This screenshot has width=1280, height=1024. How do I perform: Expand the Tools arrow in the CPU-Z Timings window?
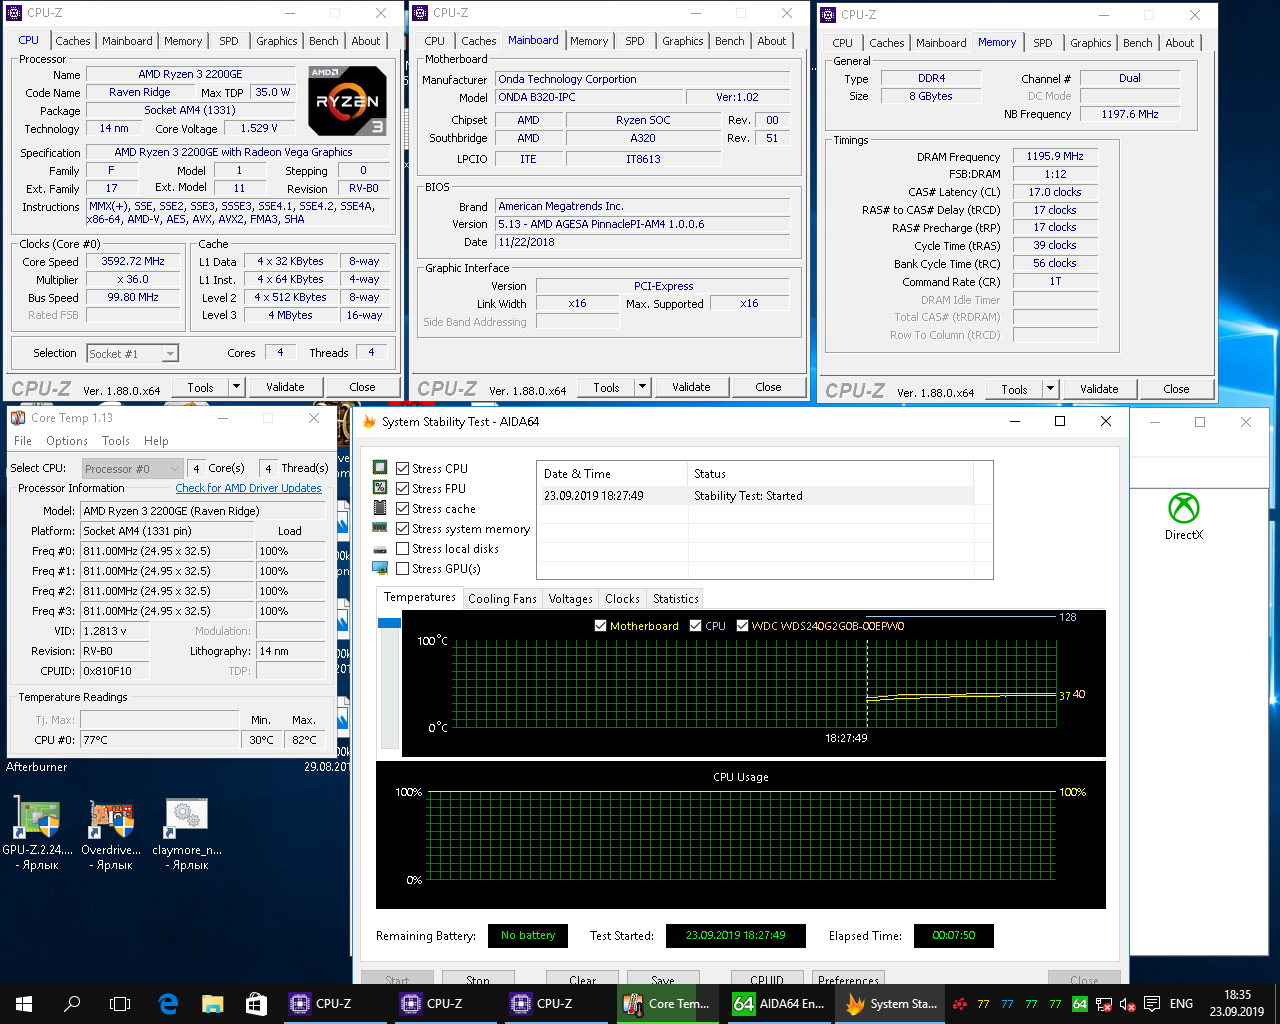[1051, 389]
